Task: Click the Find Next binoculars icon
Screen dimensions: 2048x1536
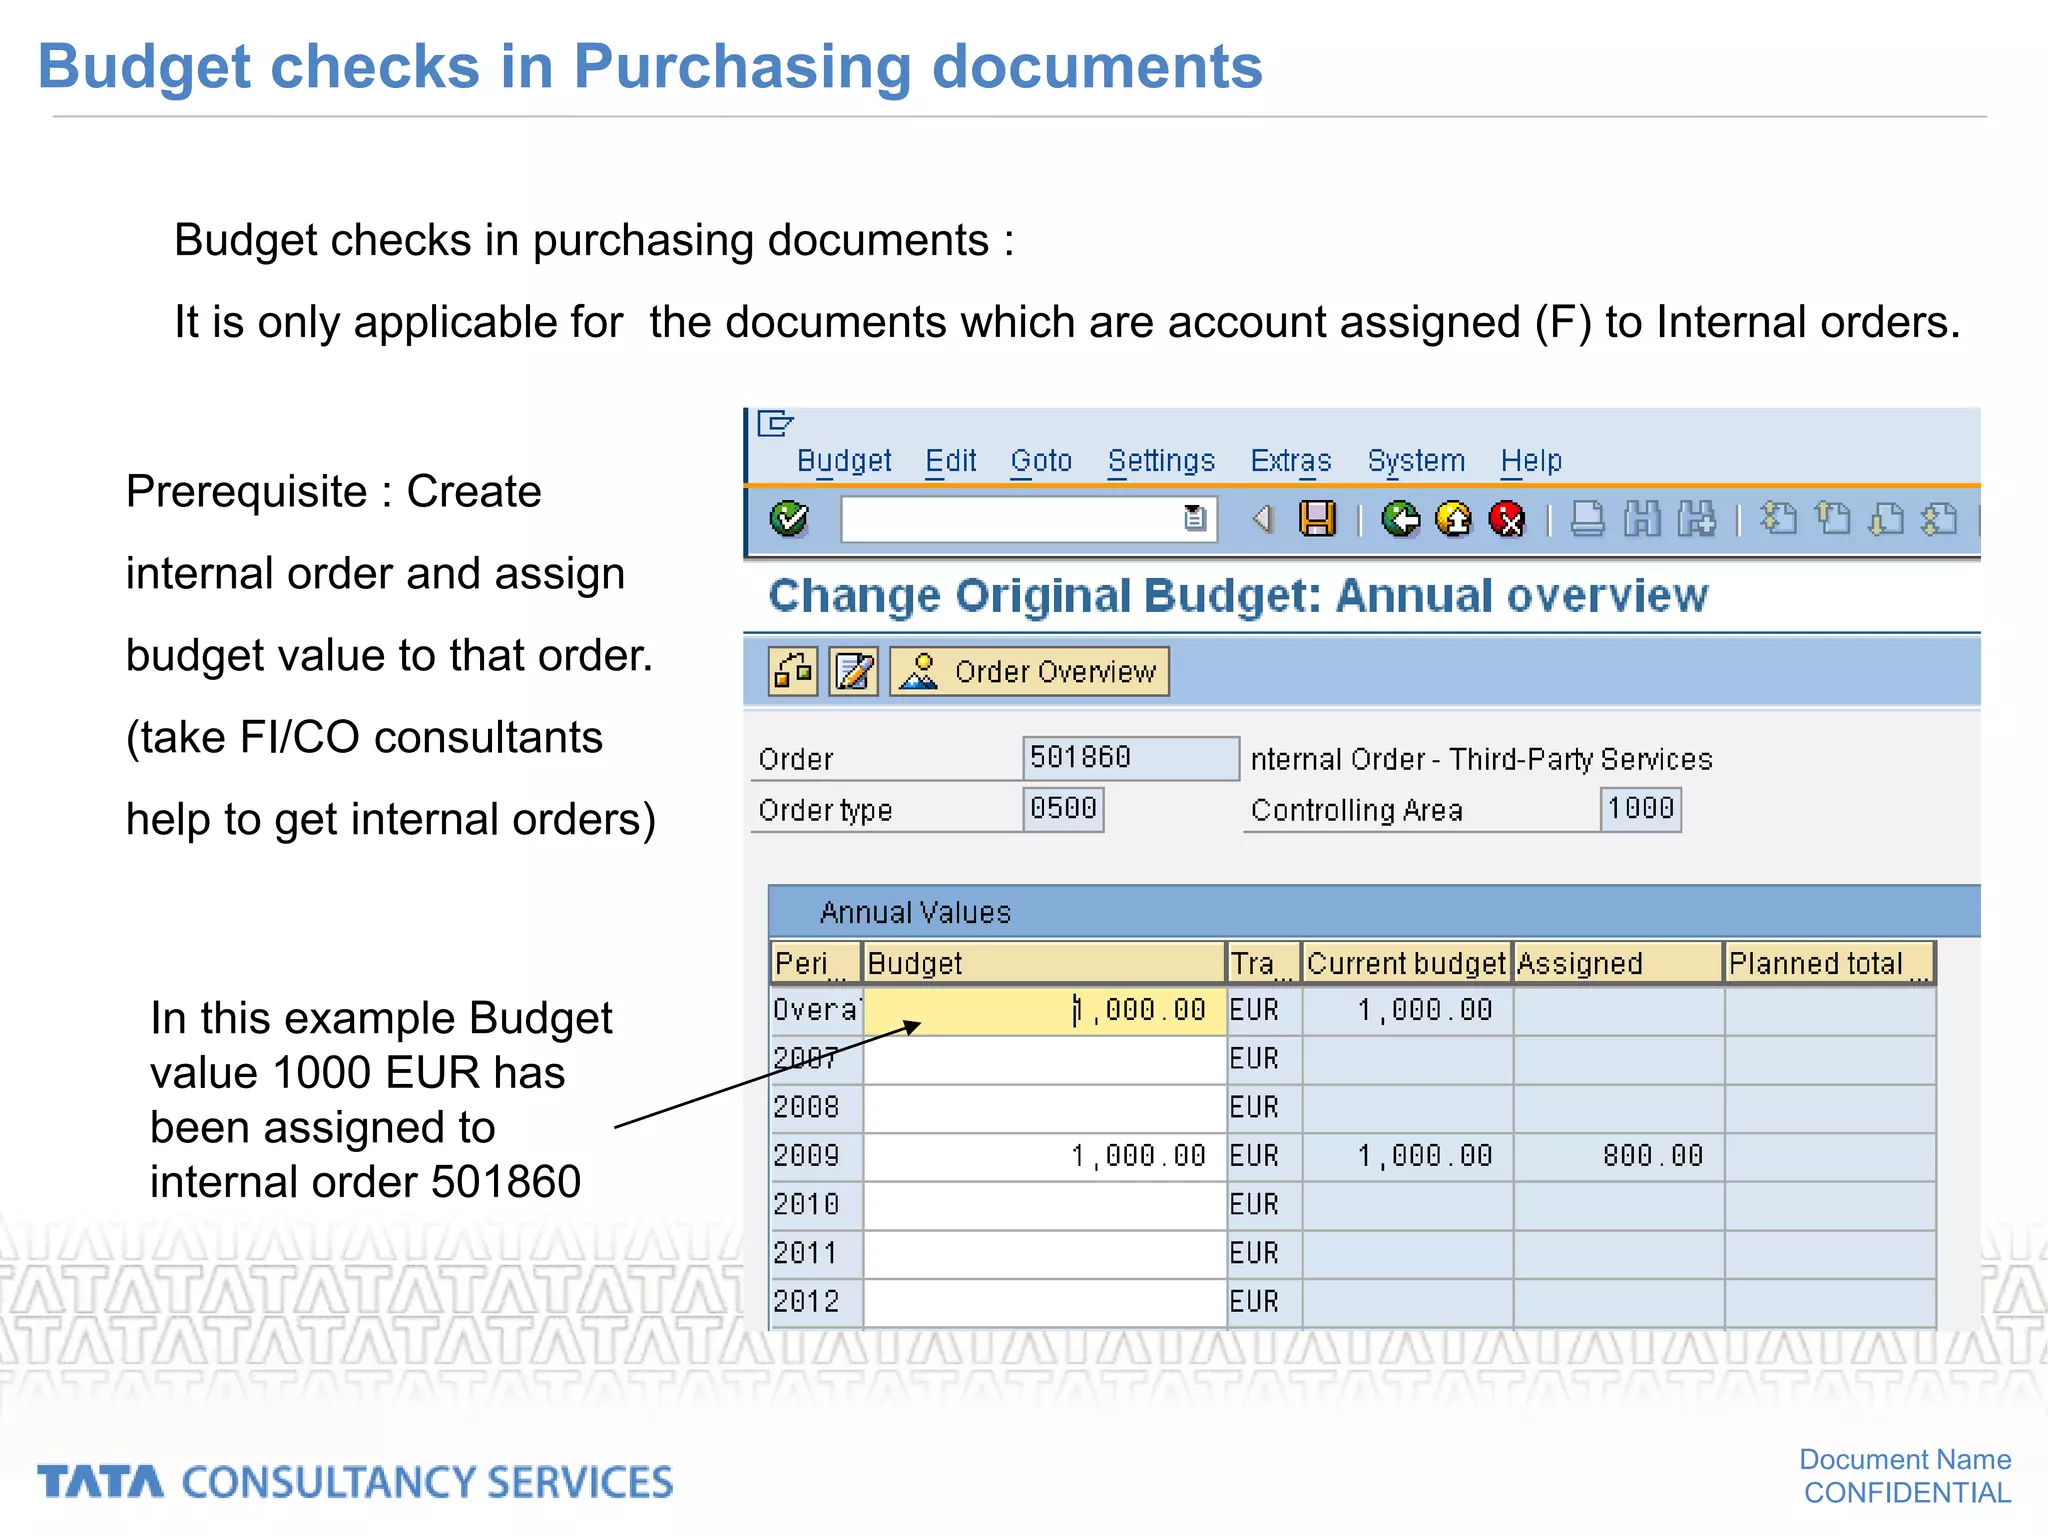Action: [x=1696, y=519]
